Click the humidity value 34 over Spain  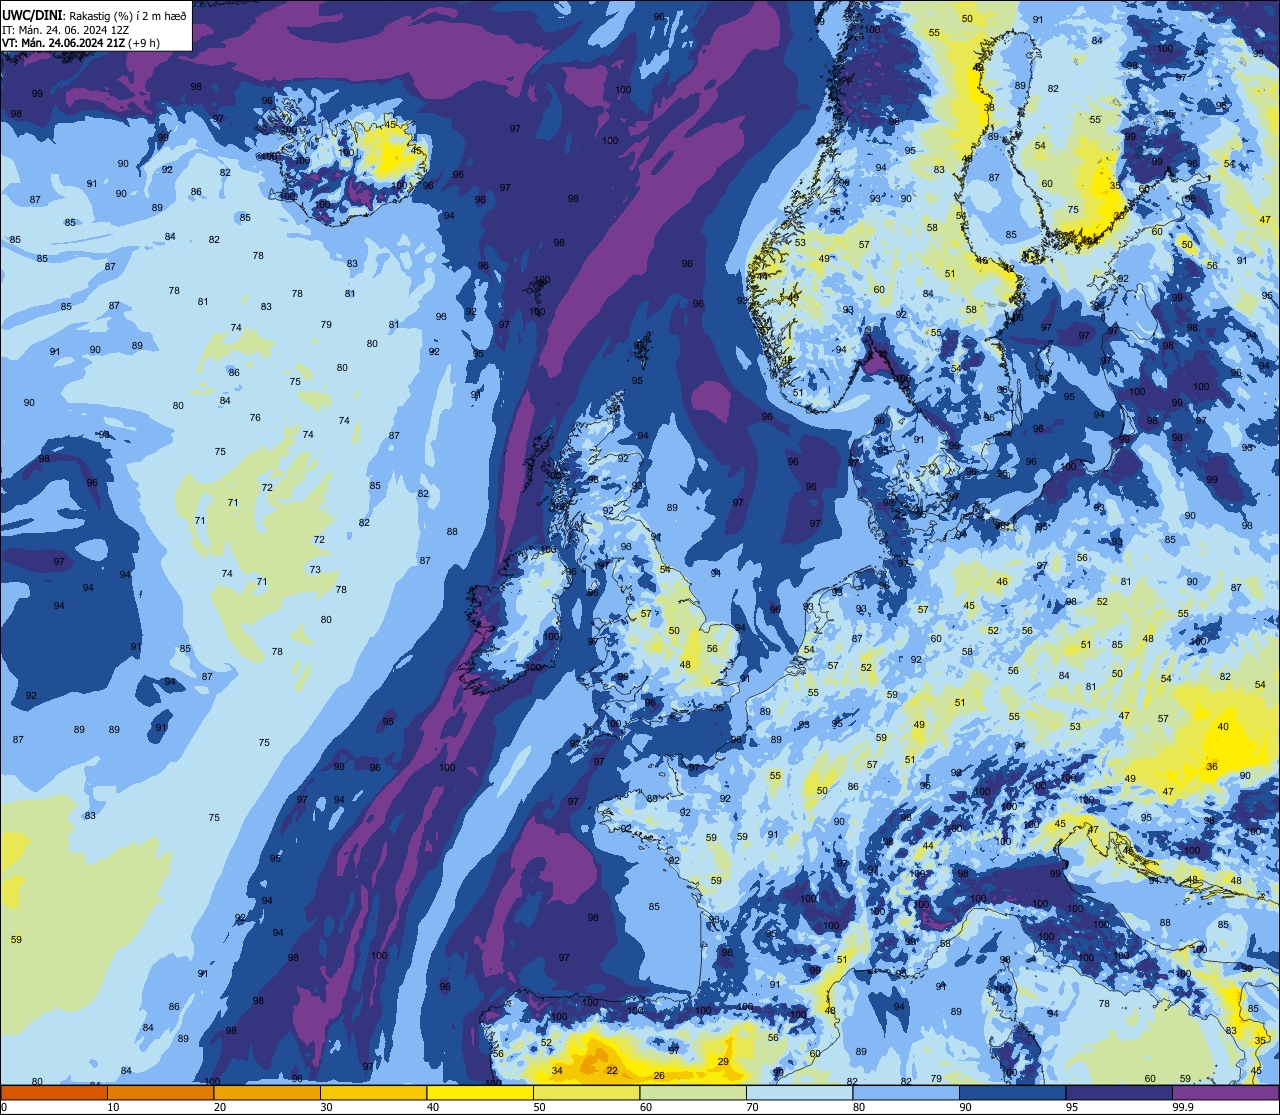click(x=557, y=1071)
